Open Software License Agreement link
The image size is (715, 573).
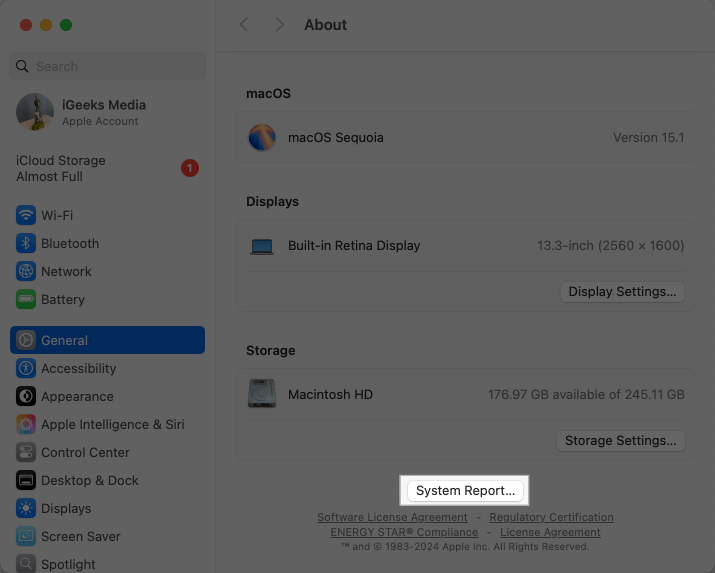392,517
